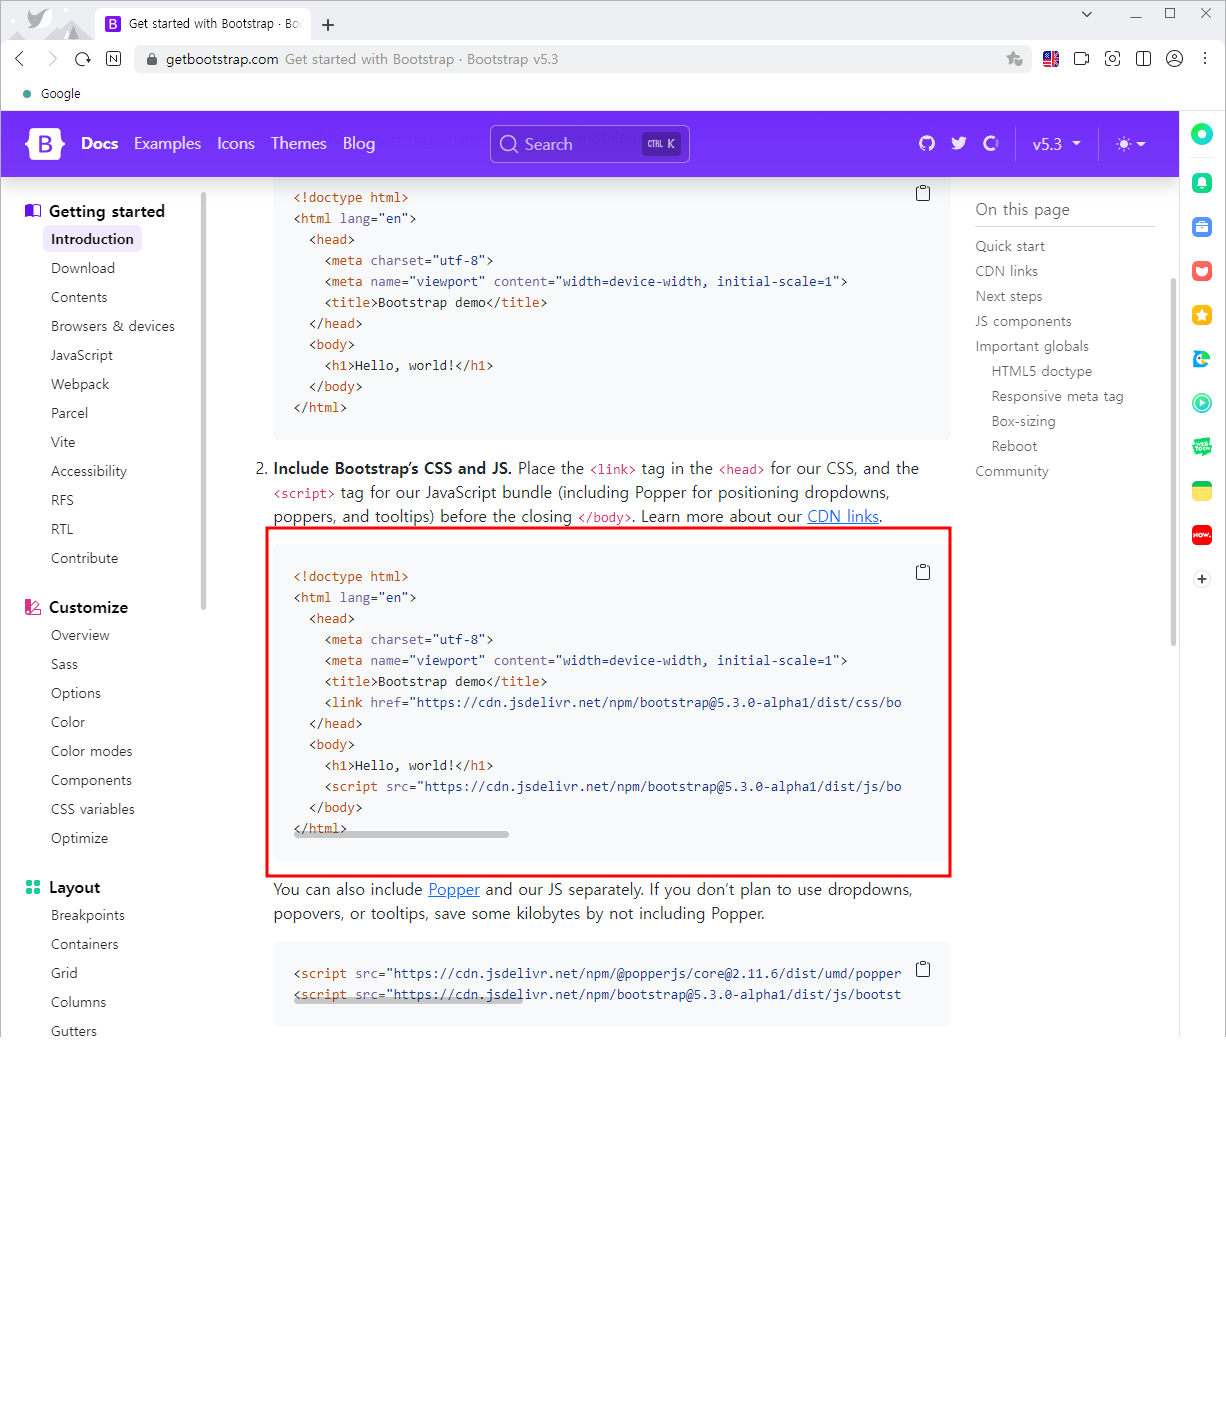Image resolution: width=1226 pixels, height=1420 pixels.
Task: Open the Open Collective icon in navbar
Action: [x=991, y=144]
